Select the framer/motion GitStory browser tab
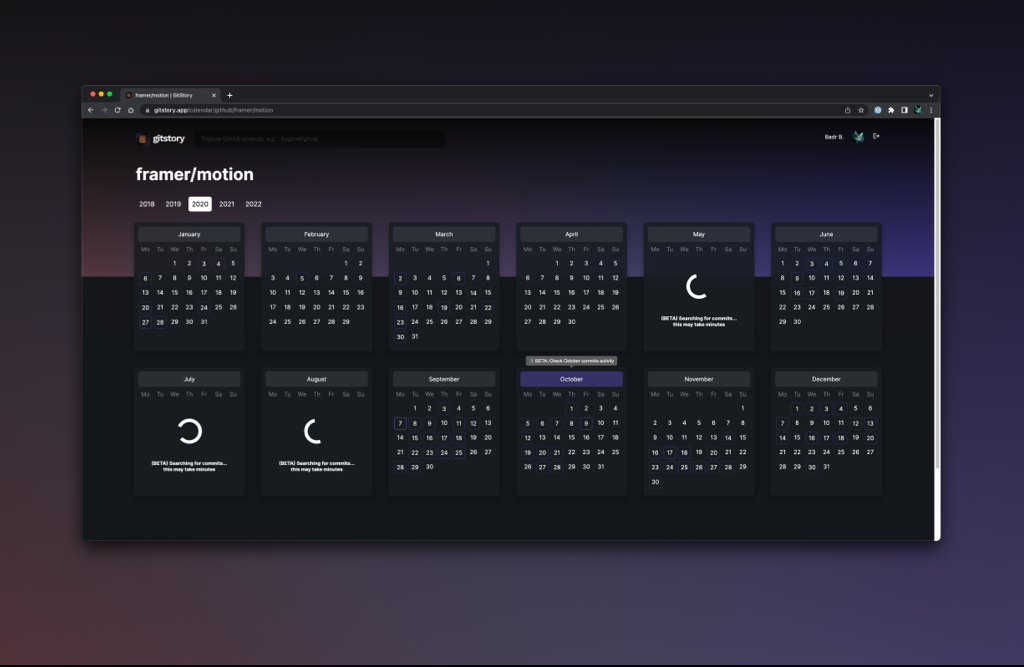1024x667 pixels. click(x=170, y=95)
